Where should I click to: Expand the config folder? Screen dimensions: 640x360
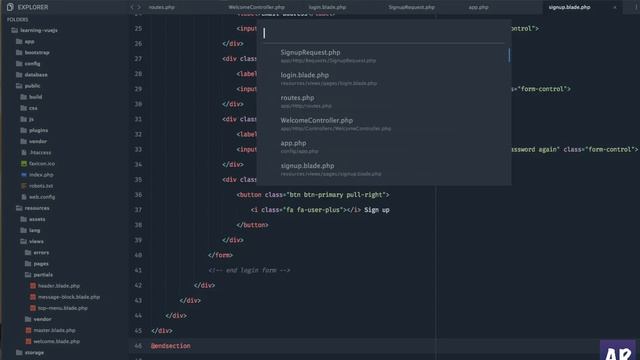click(x=19, y=63)
